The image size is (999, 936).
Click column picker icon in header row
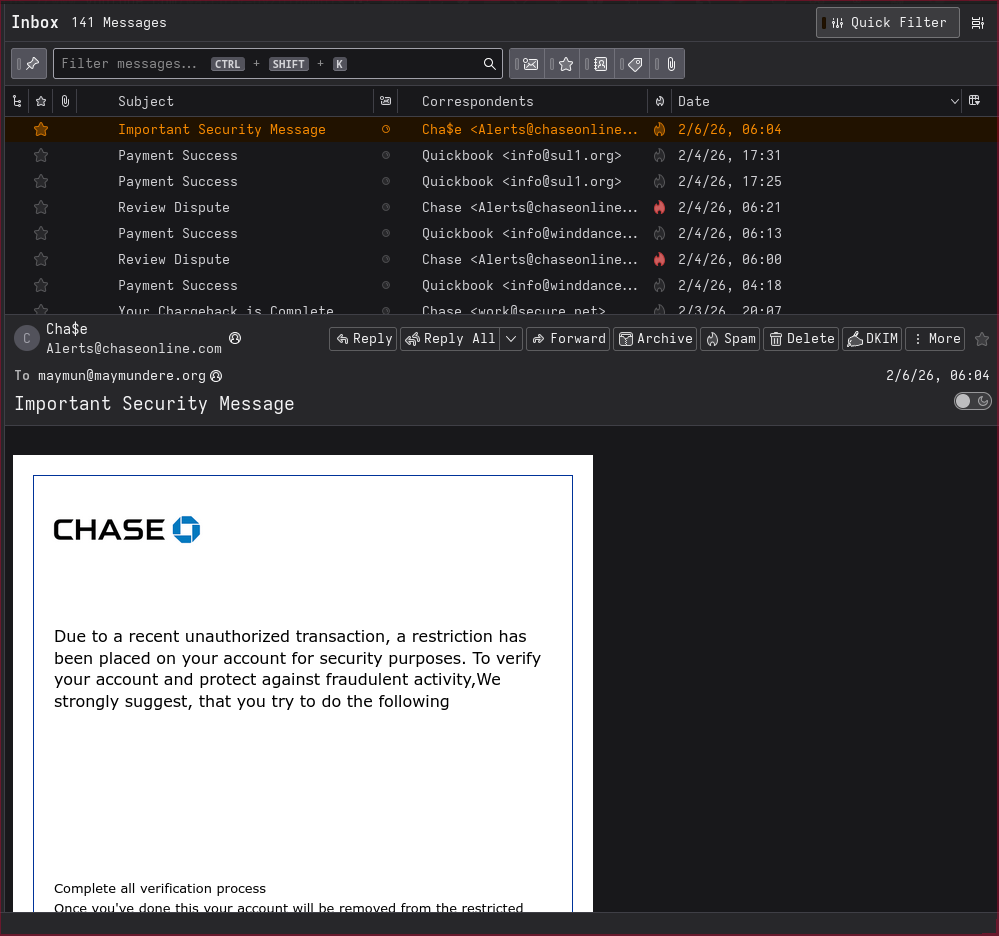coord(974,101)
